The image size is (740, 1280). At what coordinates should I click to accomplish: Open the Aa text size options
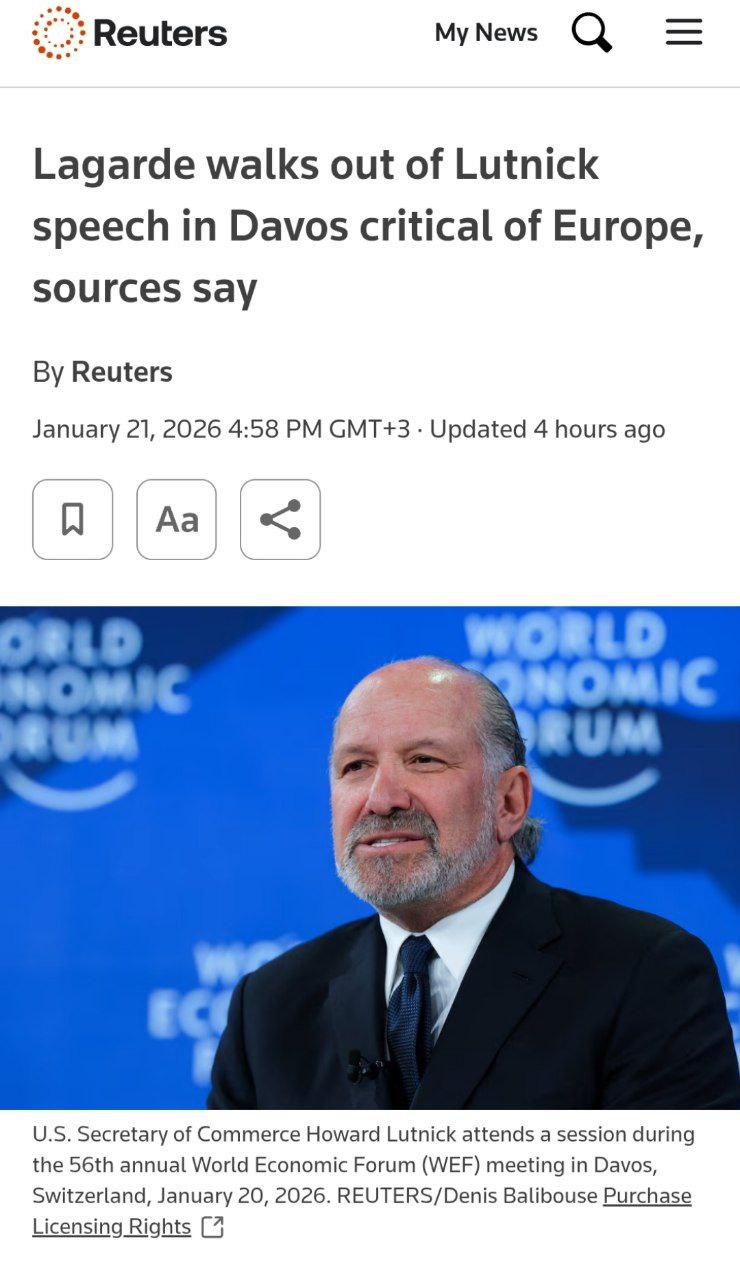click(177, 519)
